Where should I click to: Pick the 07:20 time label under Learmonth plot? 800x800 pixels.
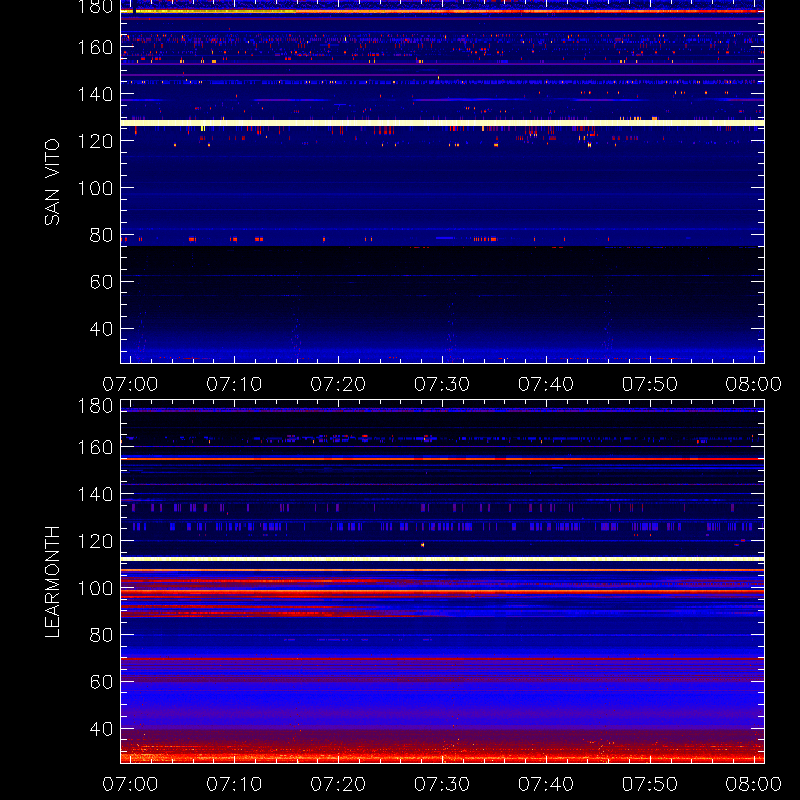click(338, 784)
